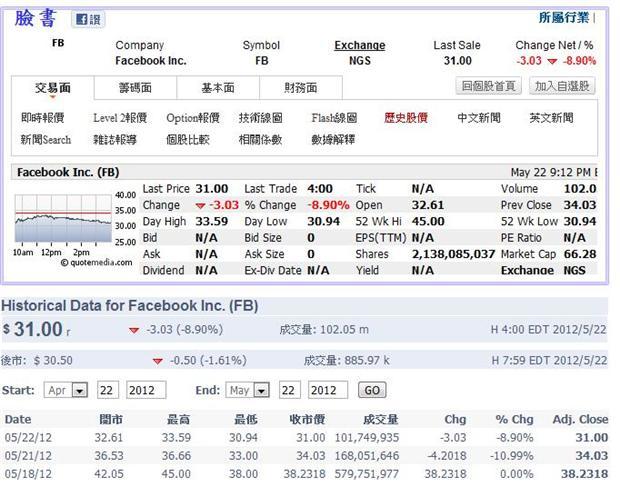Click the GO button

(372, 390)
